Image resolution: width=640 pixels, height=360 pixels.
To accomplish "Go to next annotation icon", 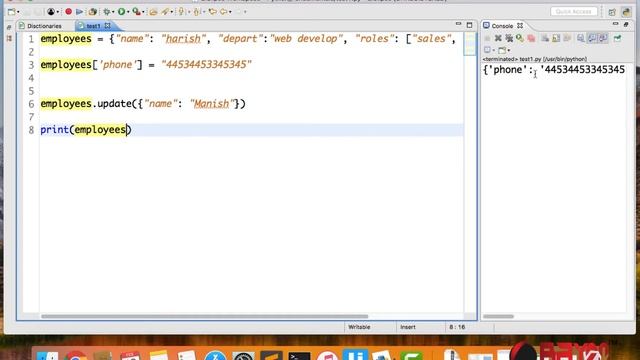I will click(182, 12).
